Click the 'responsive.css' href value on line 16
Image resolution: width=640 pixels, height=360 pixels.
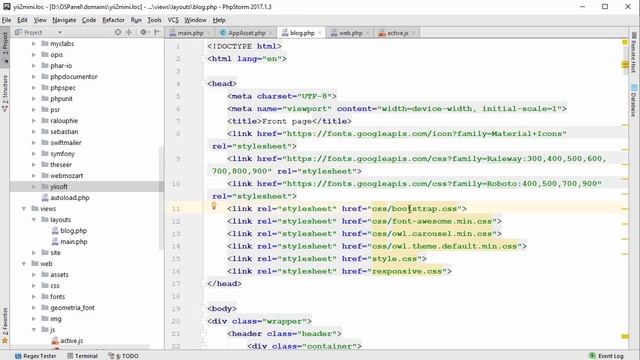407,271
